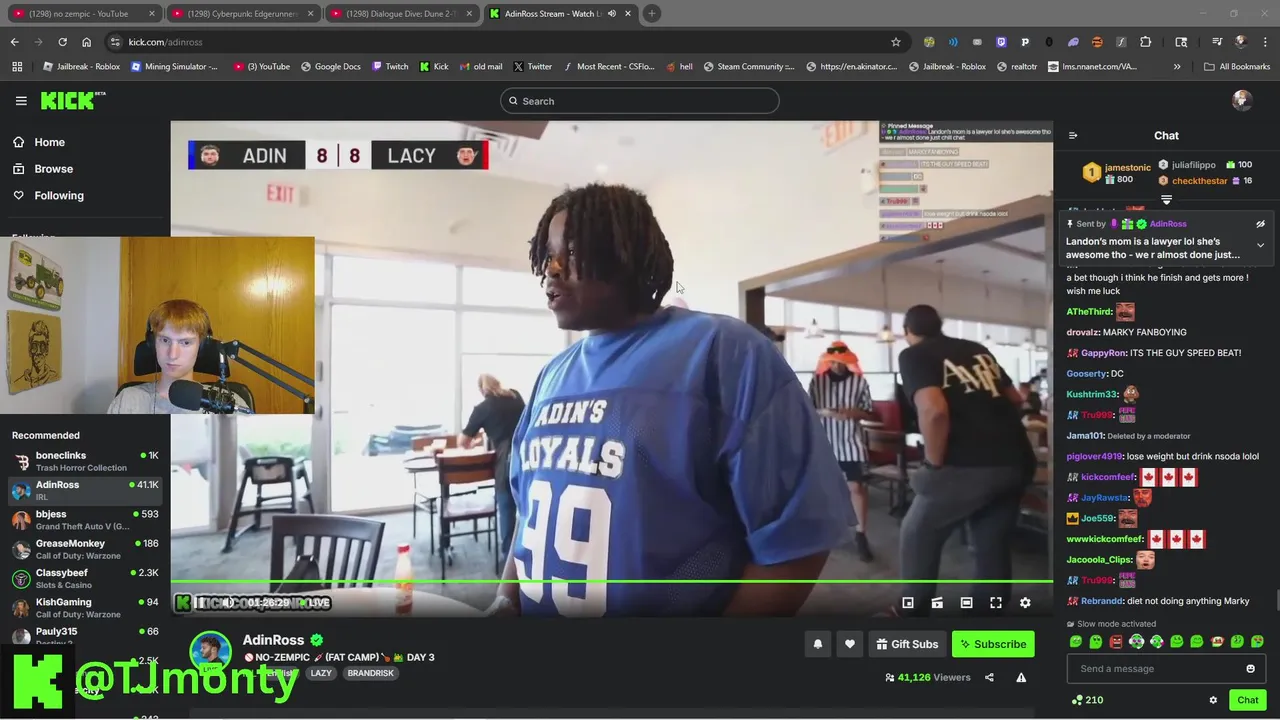Switch to Cyberpunk: Edgerunners tab

click(x=244, y=13)
